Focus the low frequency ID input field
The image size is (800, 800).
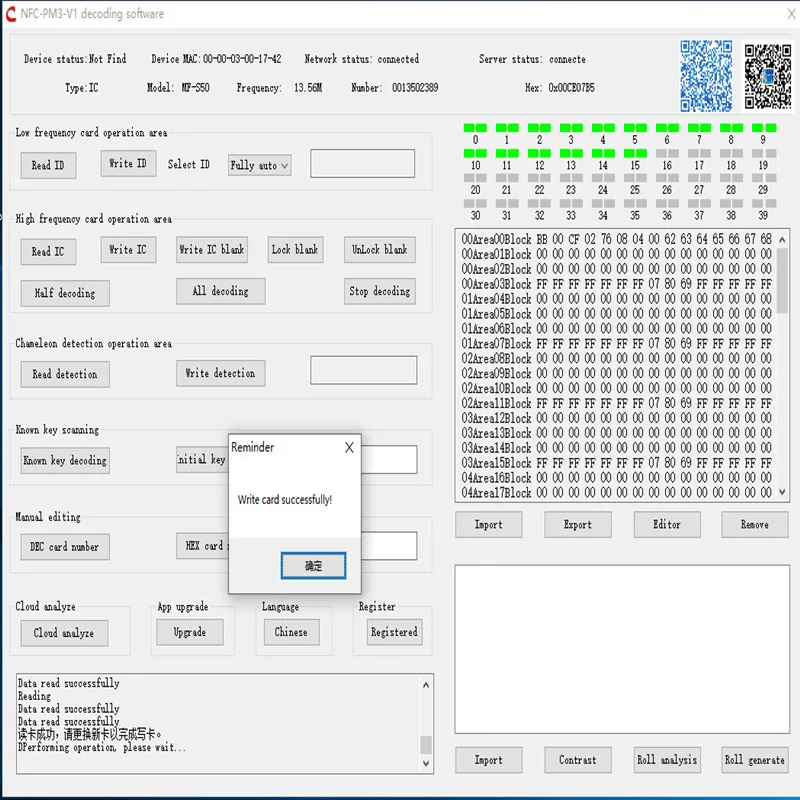tap(362, 163)
